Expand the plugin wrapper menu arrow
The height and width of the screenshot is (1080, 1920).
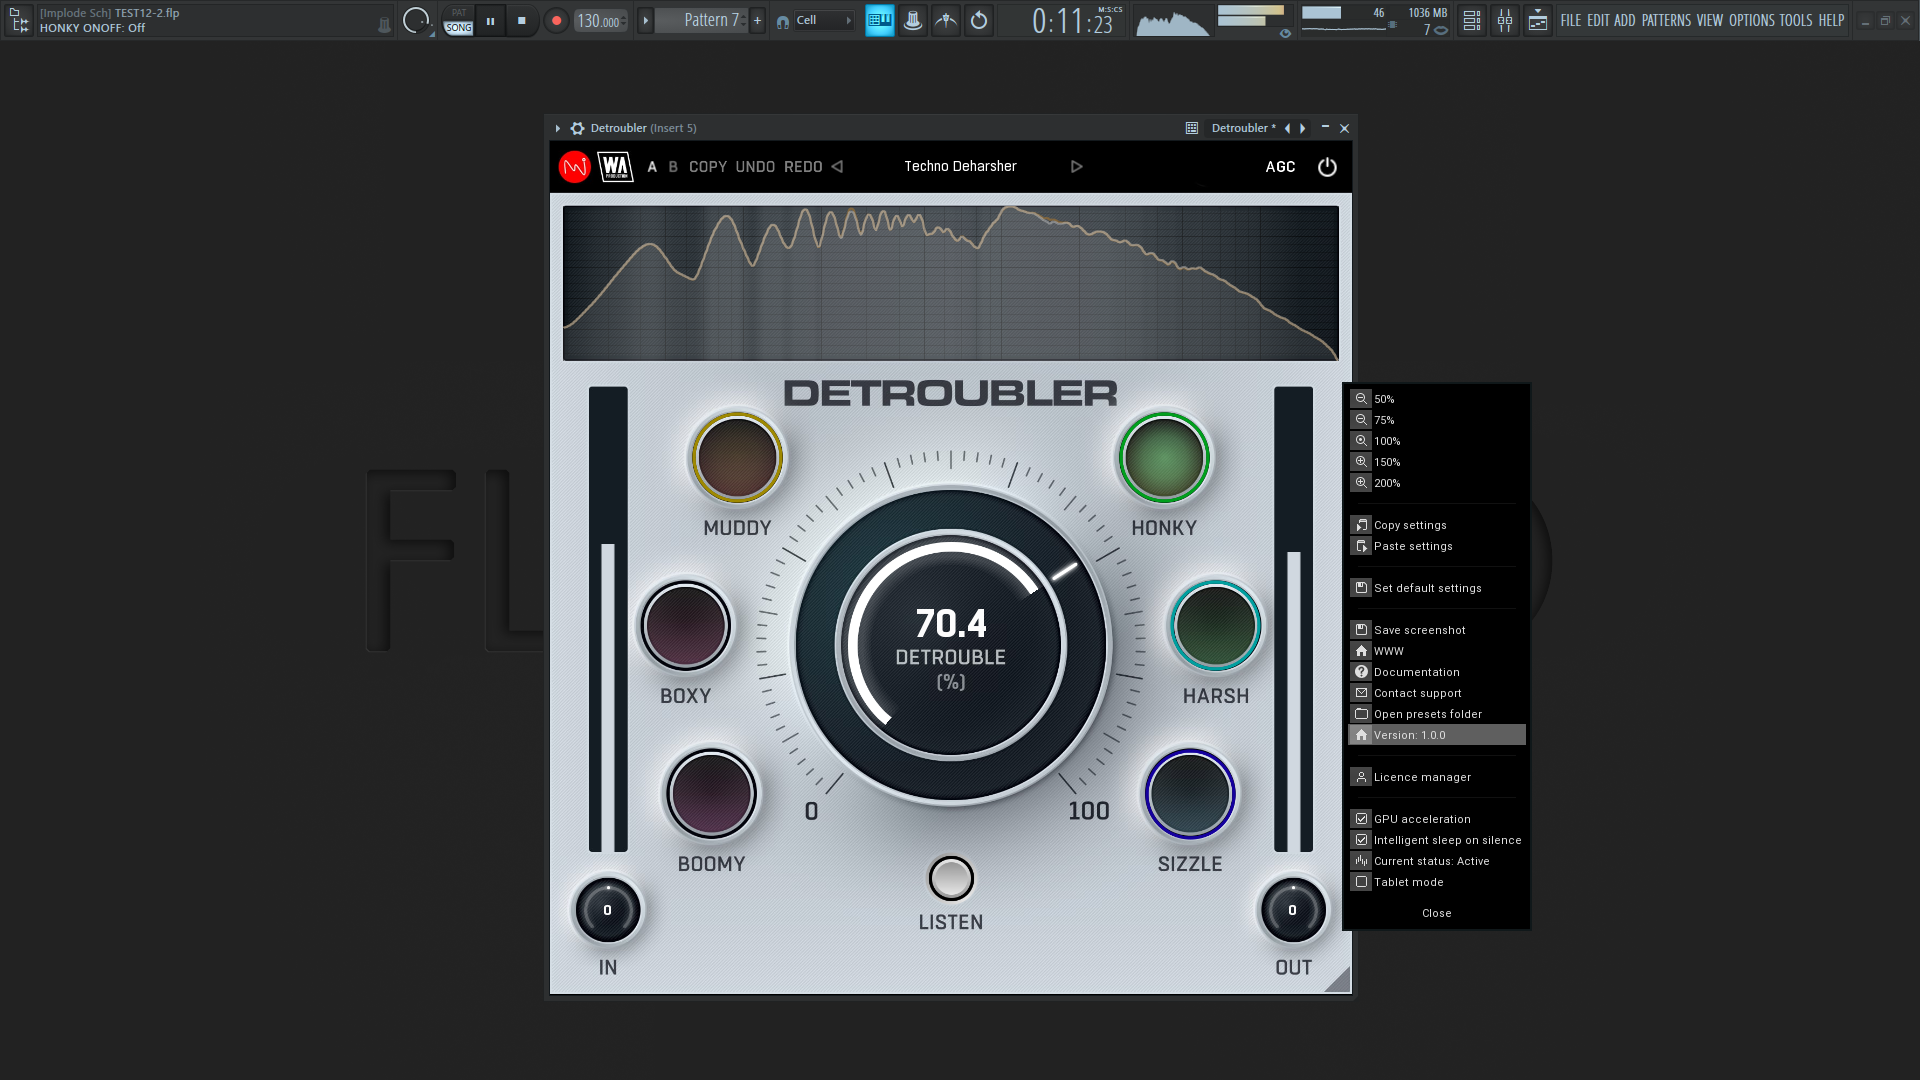tap(558, 128)
